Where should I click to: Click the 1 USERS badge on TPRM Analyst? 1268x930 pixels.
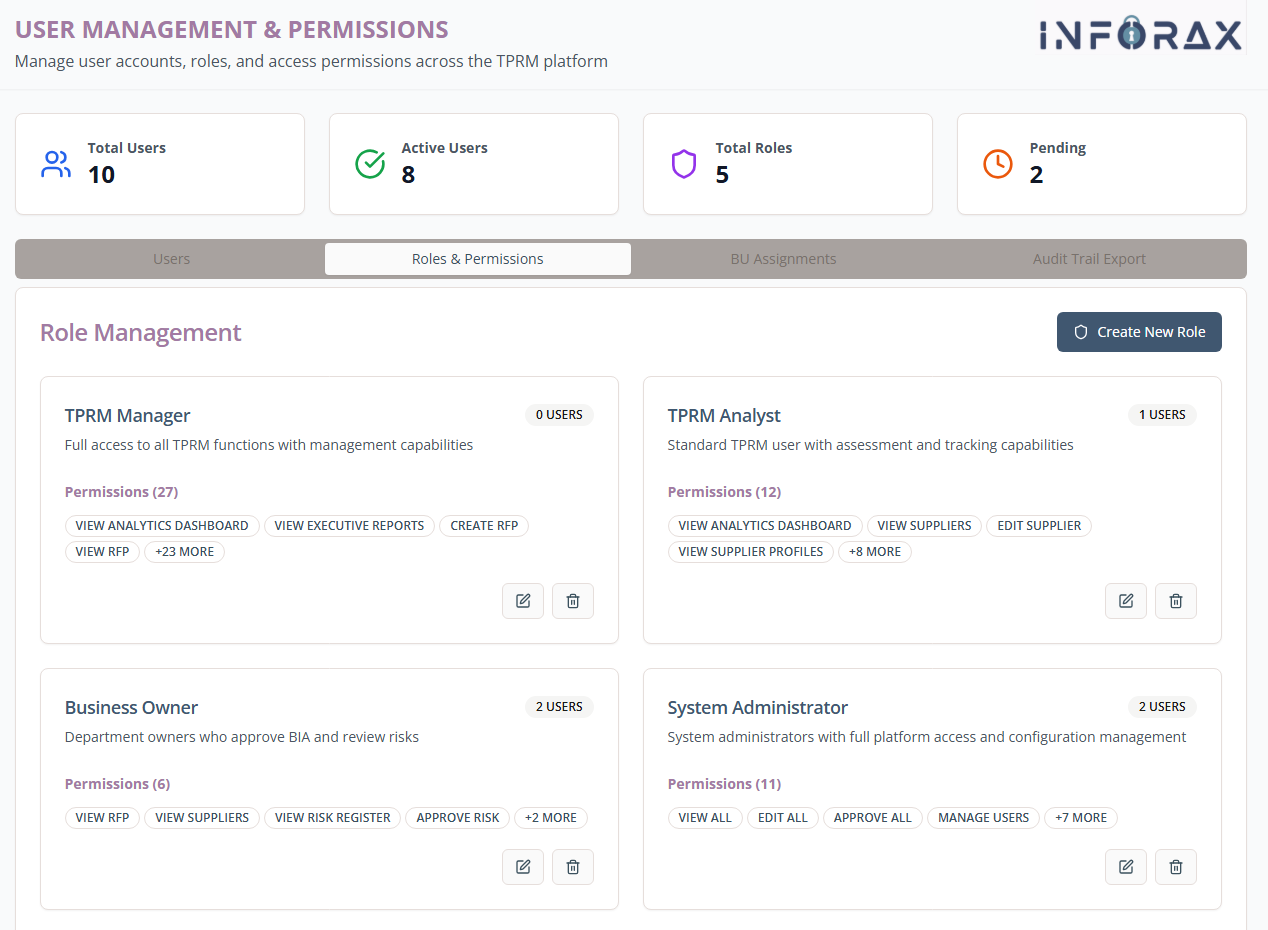pyautogui.click(x=1162, y=414)
